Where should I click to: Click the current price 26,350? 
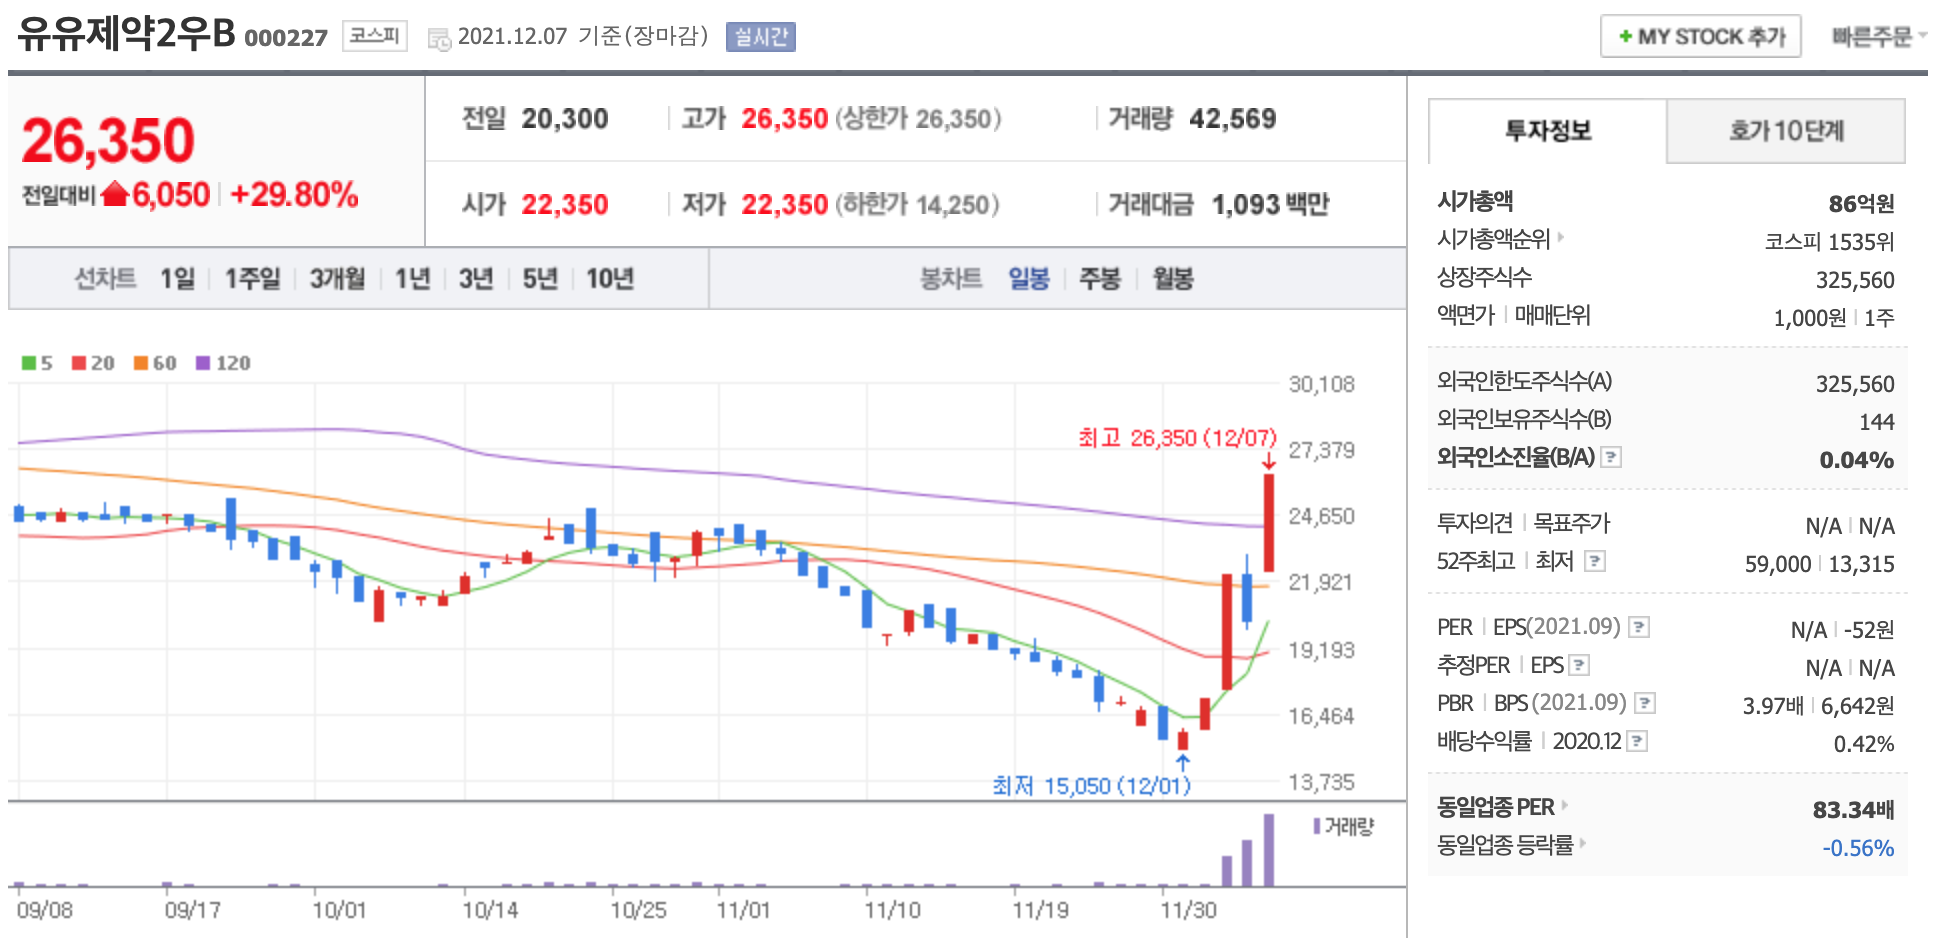click(x=108, y=140)
